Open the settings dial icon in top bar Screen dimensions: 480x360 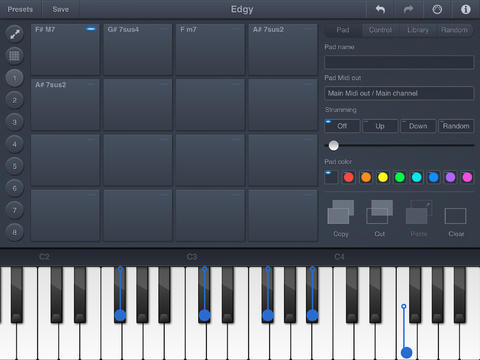coord(437,9)
